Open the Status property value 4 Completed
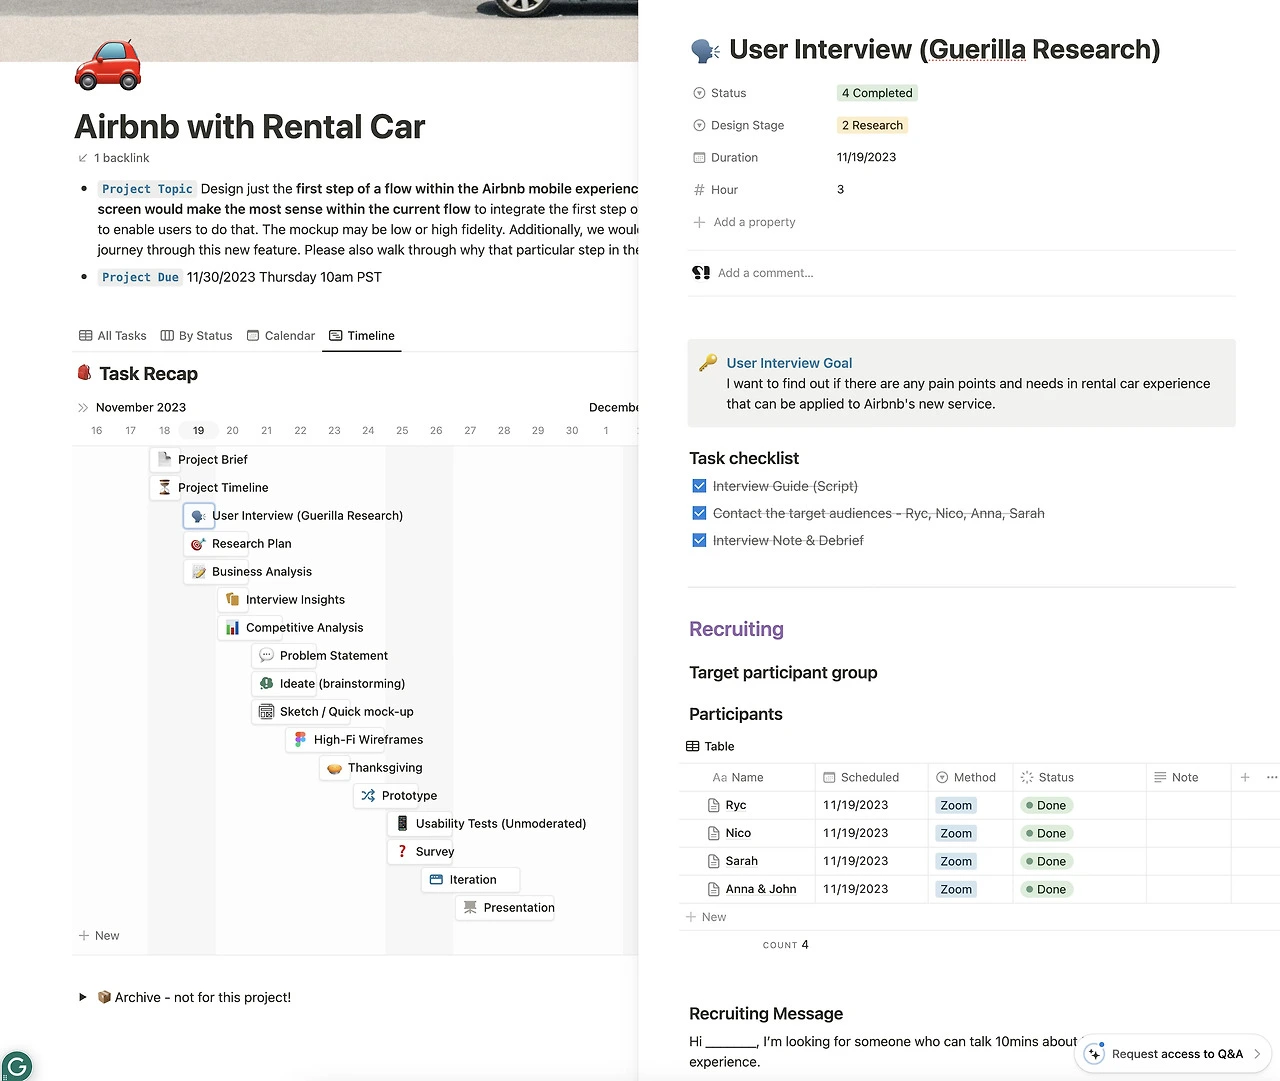1280x1081 pixels. pyautogui.click(x=877, y=93)
